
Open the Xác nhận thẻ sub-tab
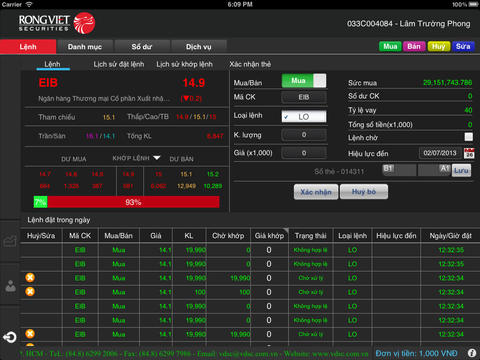coord(250,64)
